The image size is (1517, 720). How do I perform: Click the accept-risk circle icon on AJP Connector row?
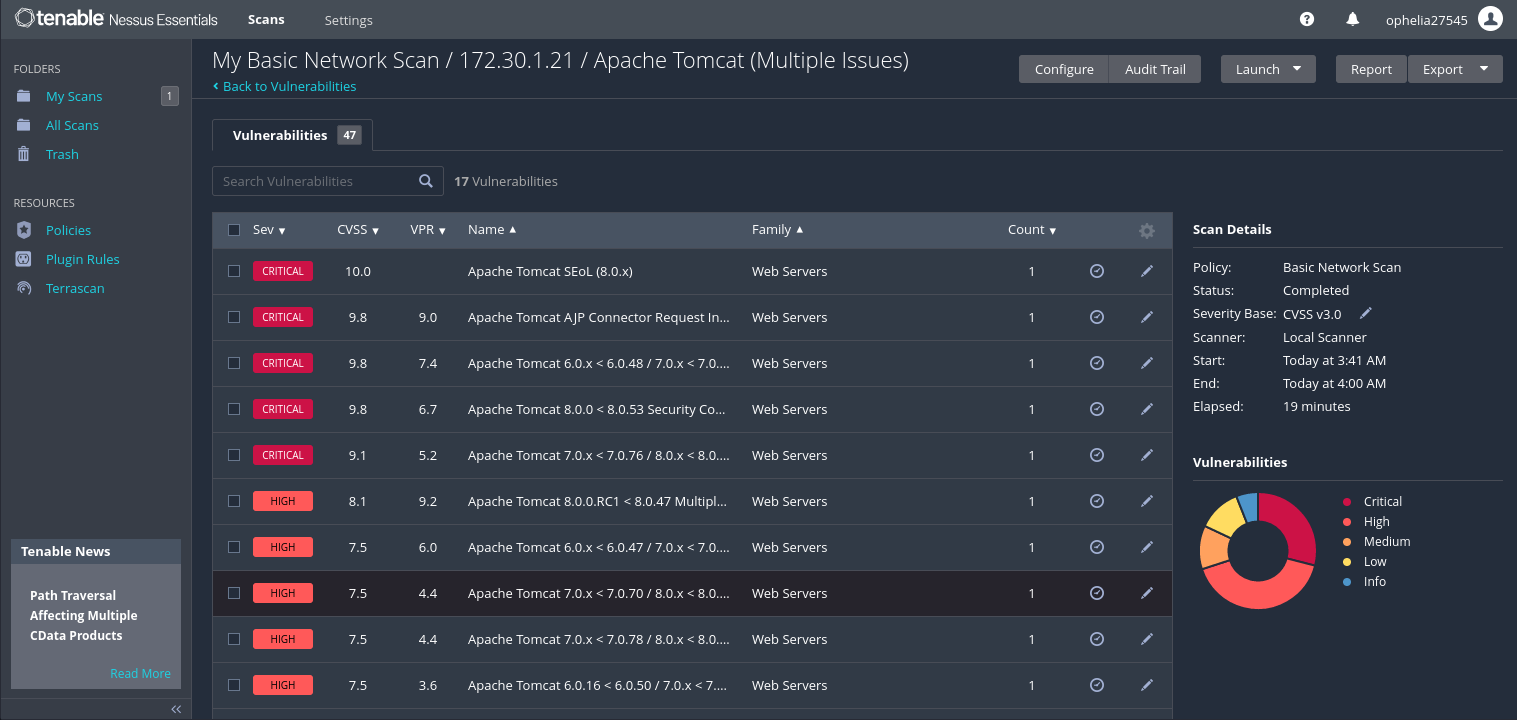1097,317
